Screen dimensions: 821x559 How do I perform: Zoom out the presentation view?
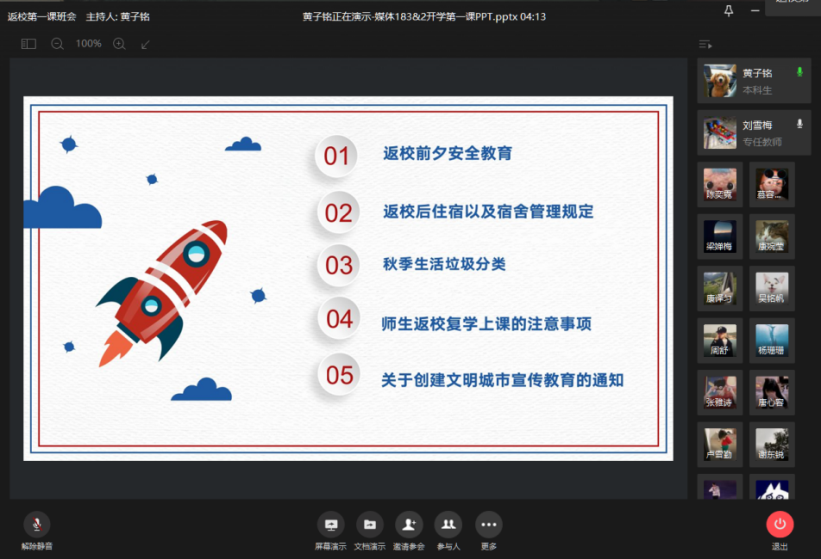pos(57,44)
